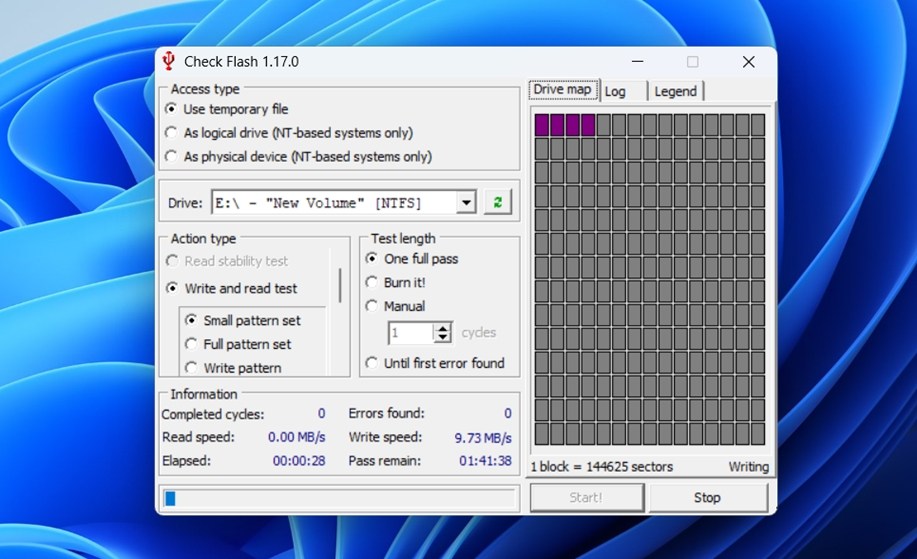Select 'Burn it!' test length
Screen dimensions: 917x559
[x=372, y=283]
